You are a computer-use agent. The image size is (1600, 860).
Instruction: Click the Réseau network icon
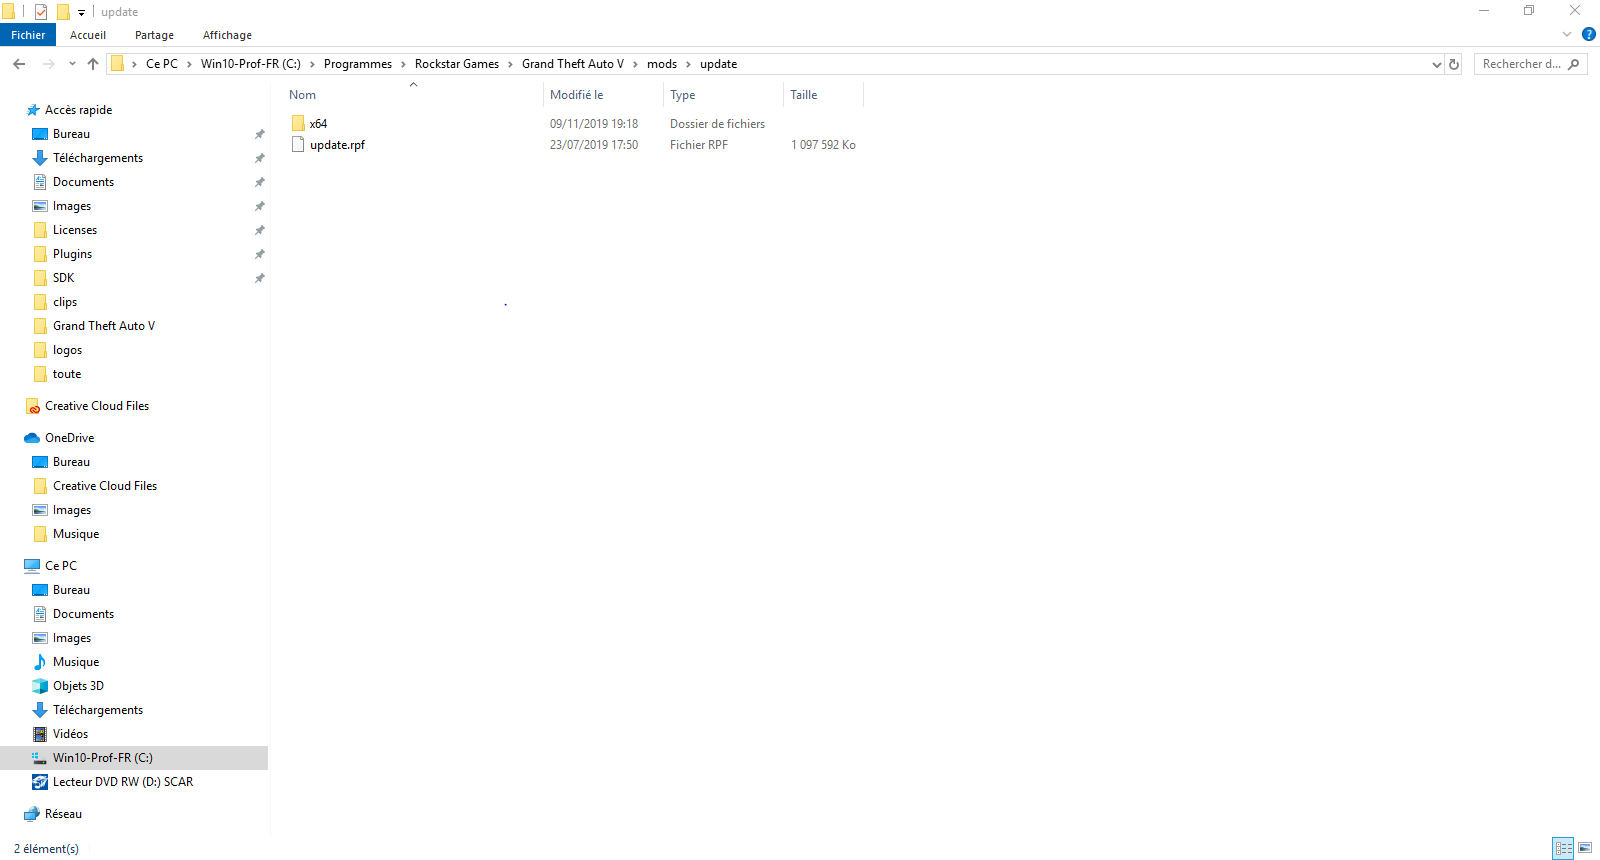coord(32,814)
